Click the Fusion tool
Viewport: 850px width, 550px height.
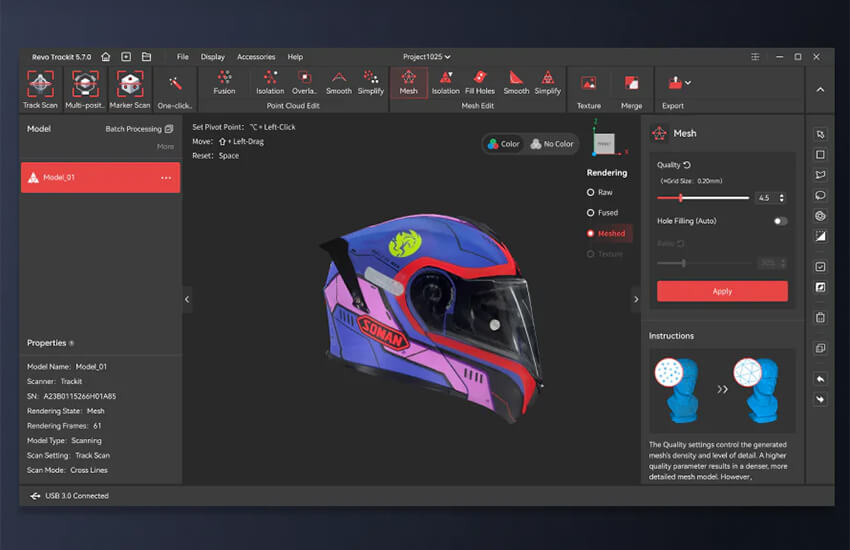point(224,83)
